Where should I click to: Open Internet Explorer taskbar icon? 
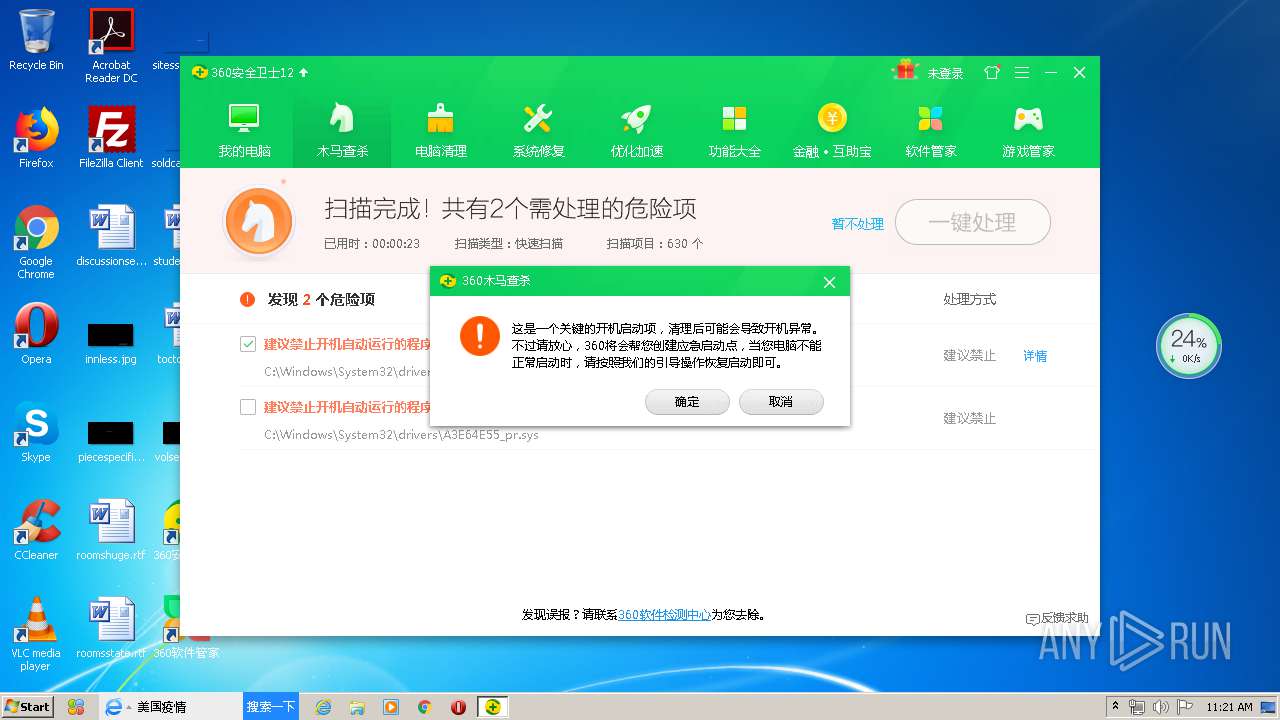pyautogui.click(x=323, y=707)
